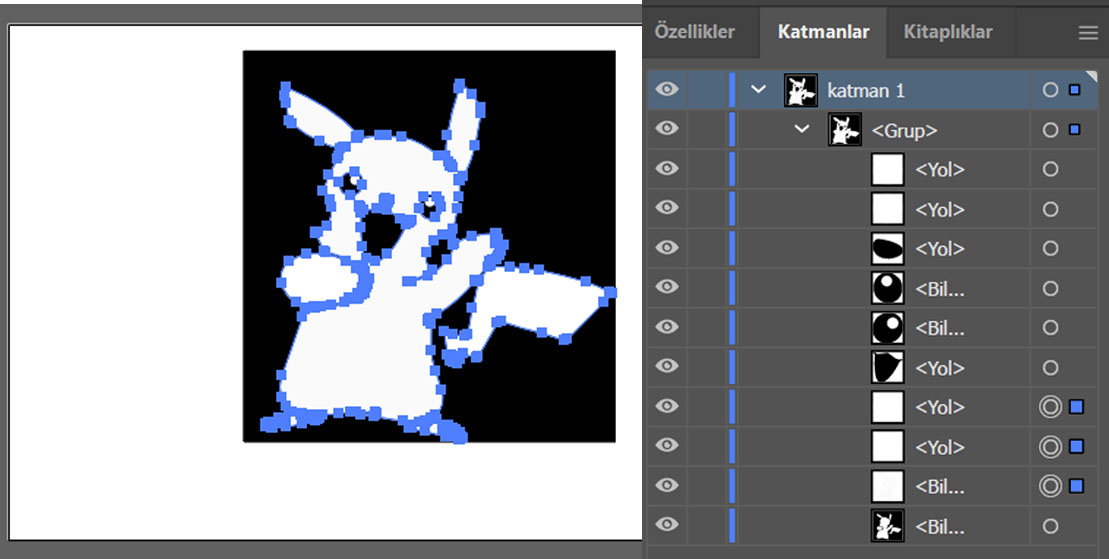Click the shield-shaped <Yol> thumbnail
The height and width of the screenshot is (559, 1109).
tap(888, 367)
